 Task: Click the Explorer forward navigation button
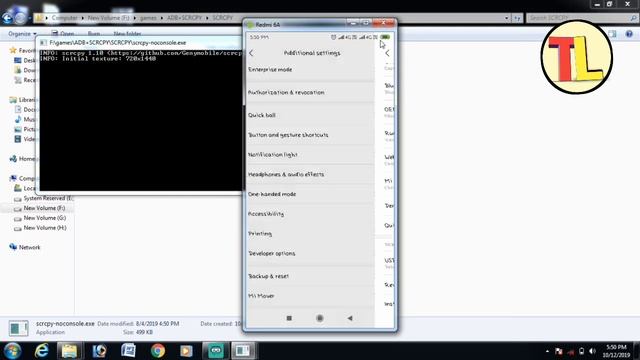[x=20, y=18]
